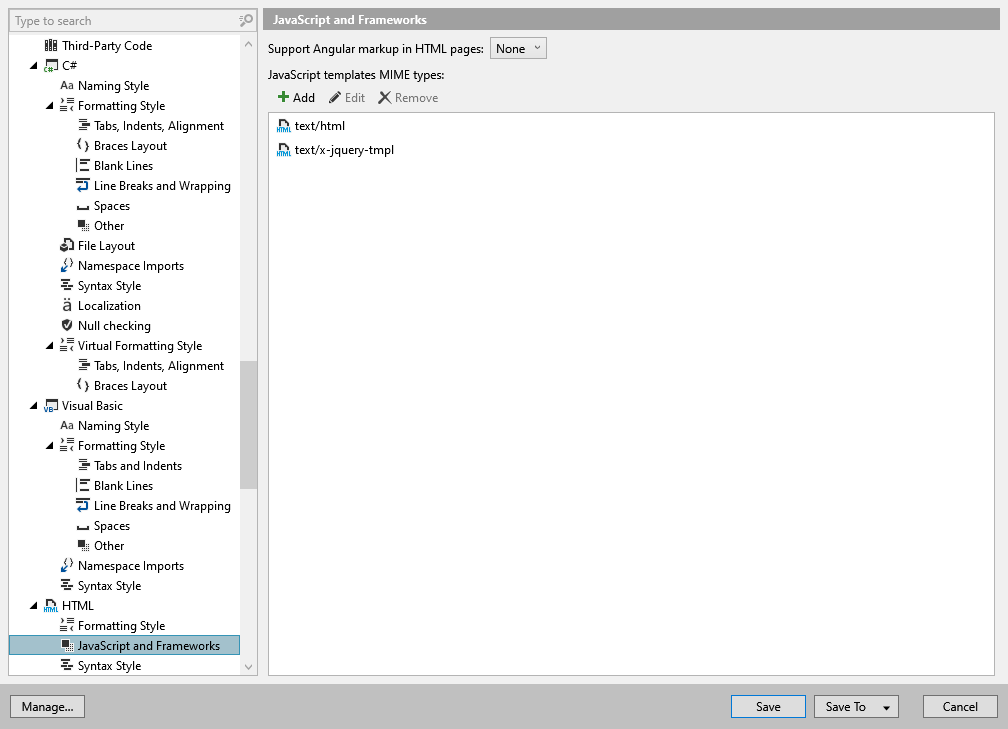Select the text/x-jquery-tmpl MIME type entry

coord(344,150)
